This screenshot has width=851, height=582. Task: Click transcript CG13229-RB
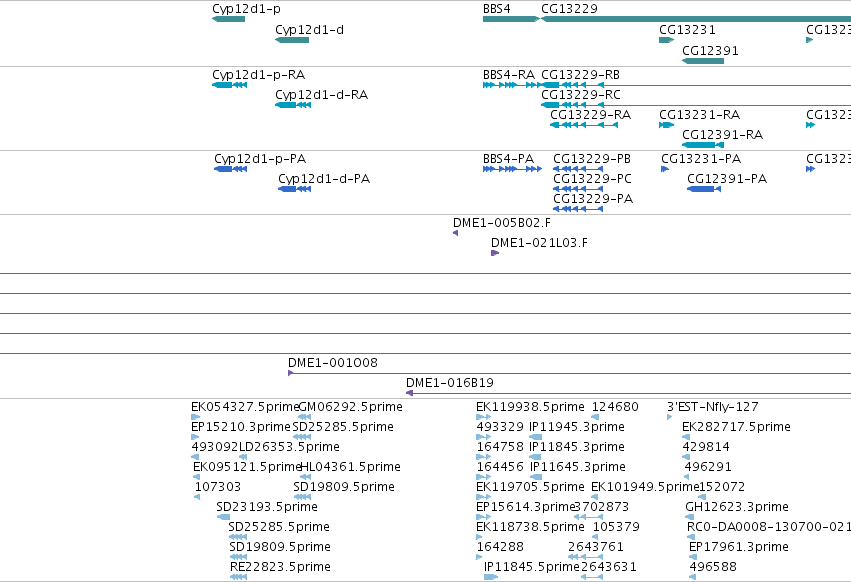[696, 85]
